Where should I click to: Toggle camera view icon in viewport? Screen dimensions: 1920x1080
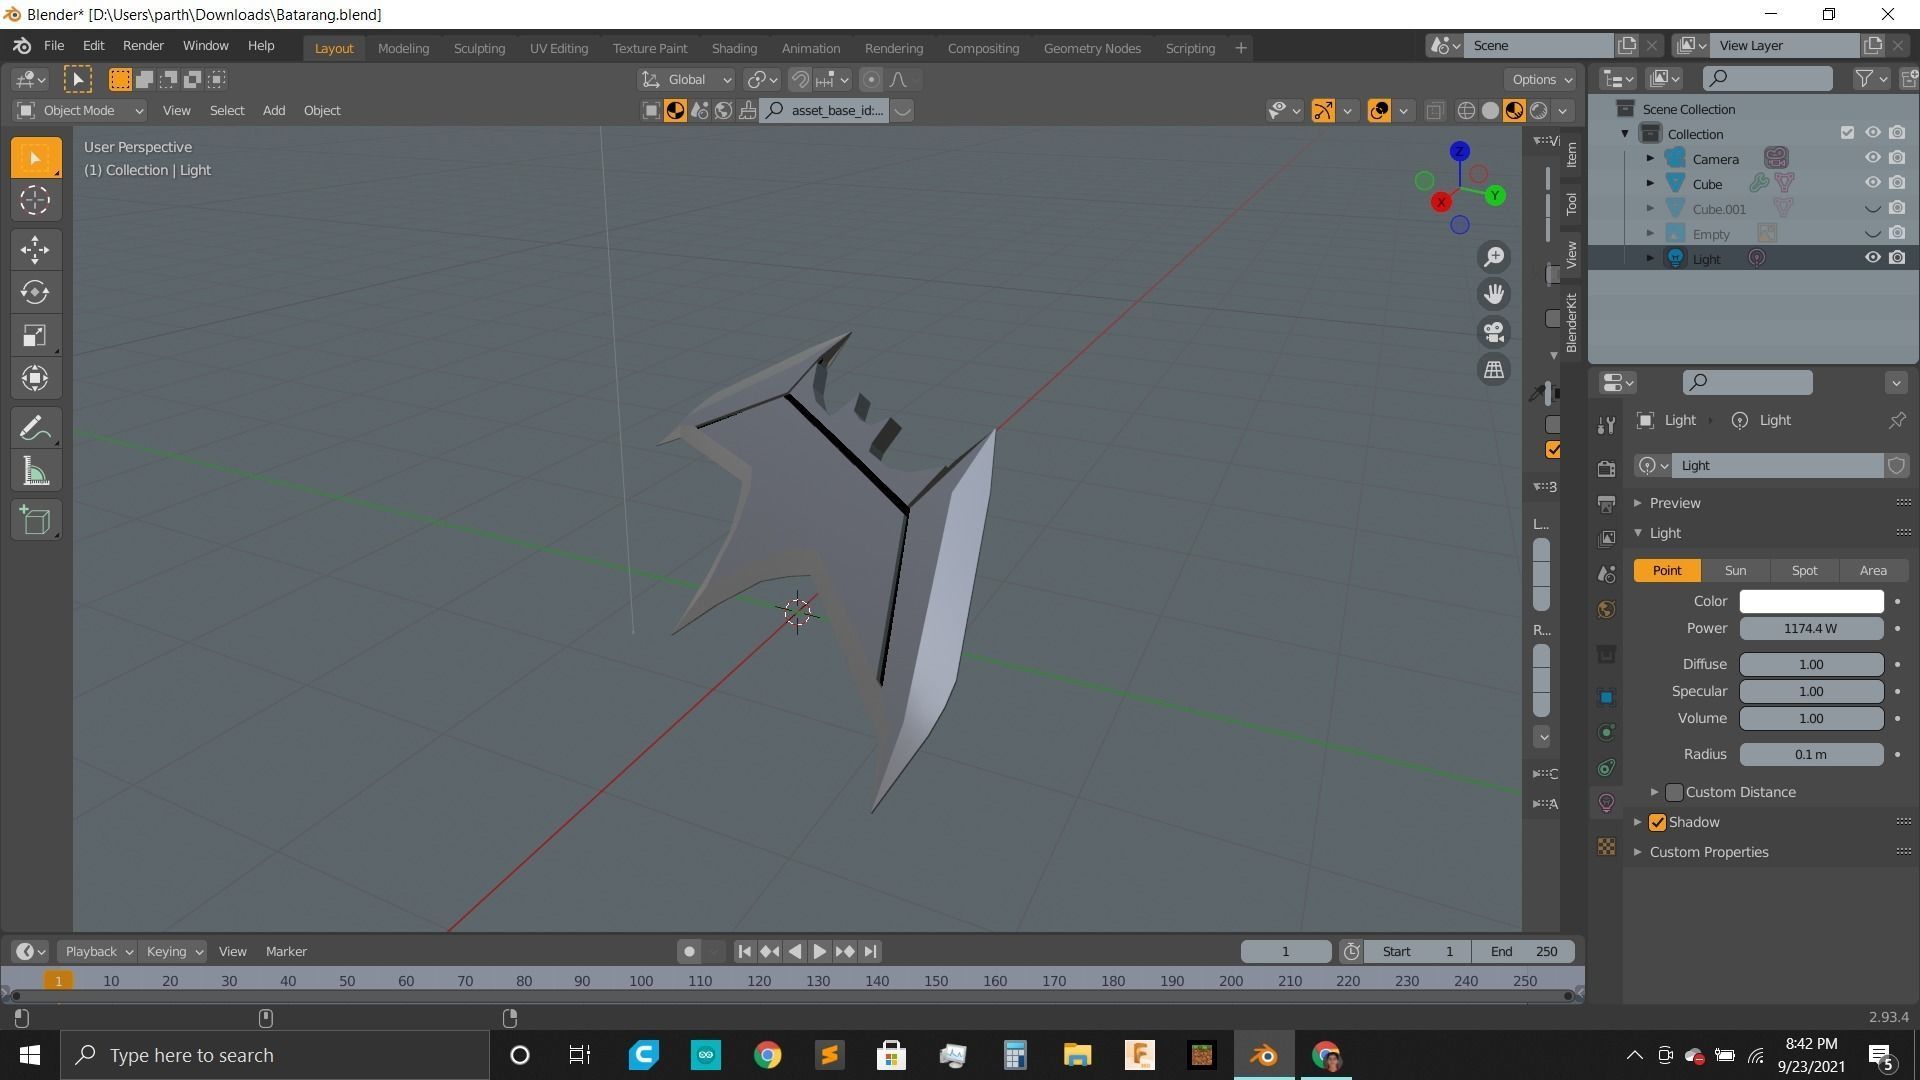1494,332
